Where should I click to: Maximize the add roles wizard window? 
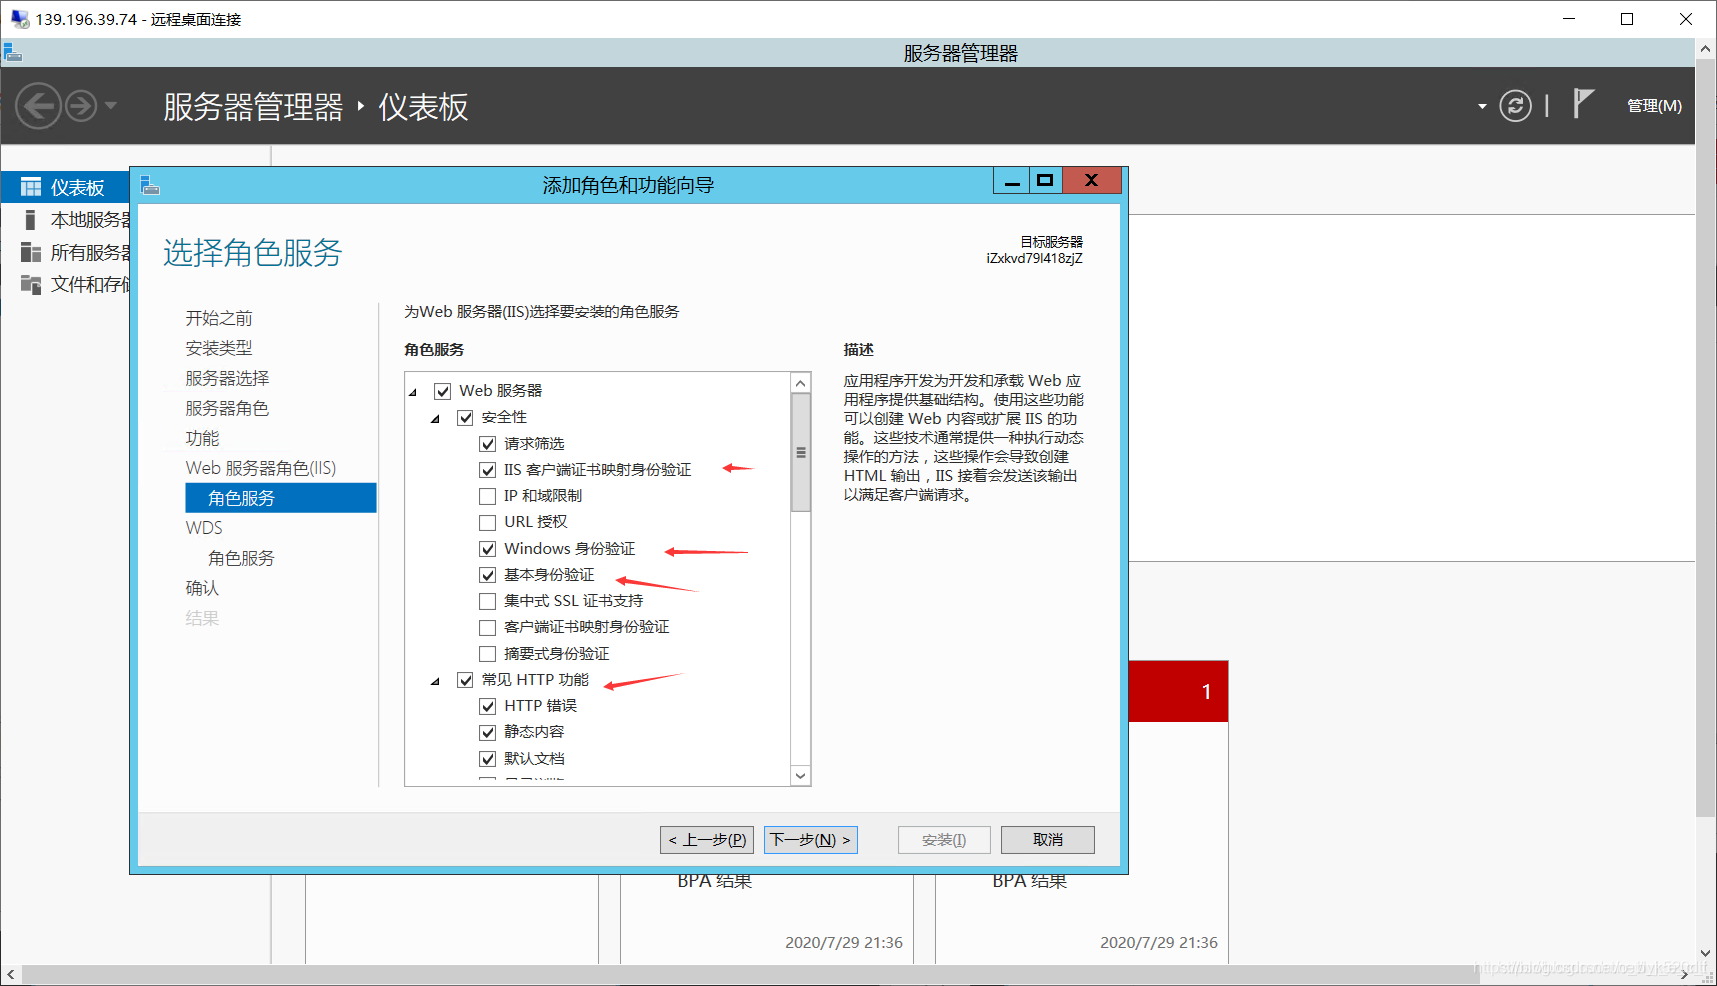pyautogui.click(x=1045, y=181)
